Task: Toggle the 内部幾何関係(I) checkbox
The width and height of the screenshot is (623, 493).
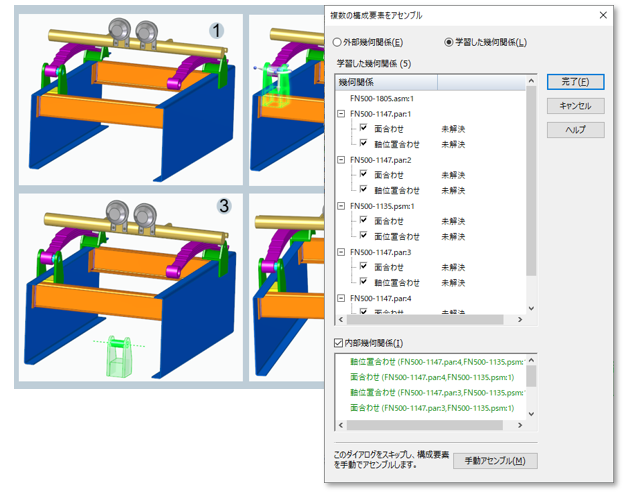Action: point(339,343)
